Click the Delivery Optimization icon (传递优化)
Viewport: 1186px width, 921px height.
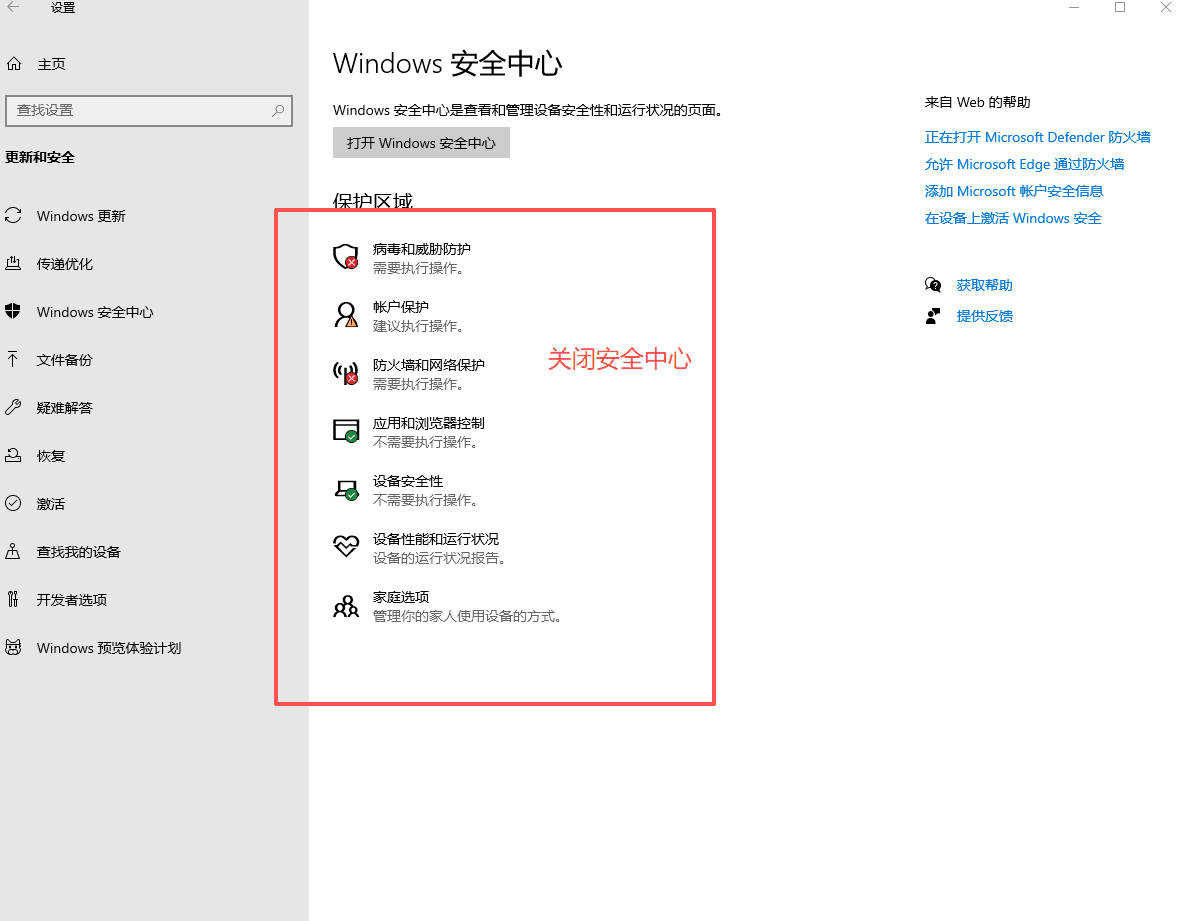point(13,264)
